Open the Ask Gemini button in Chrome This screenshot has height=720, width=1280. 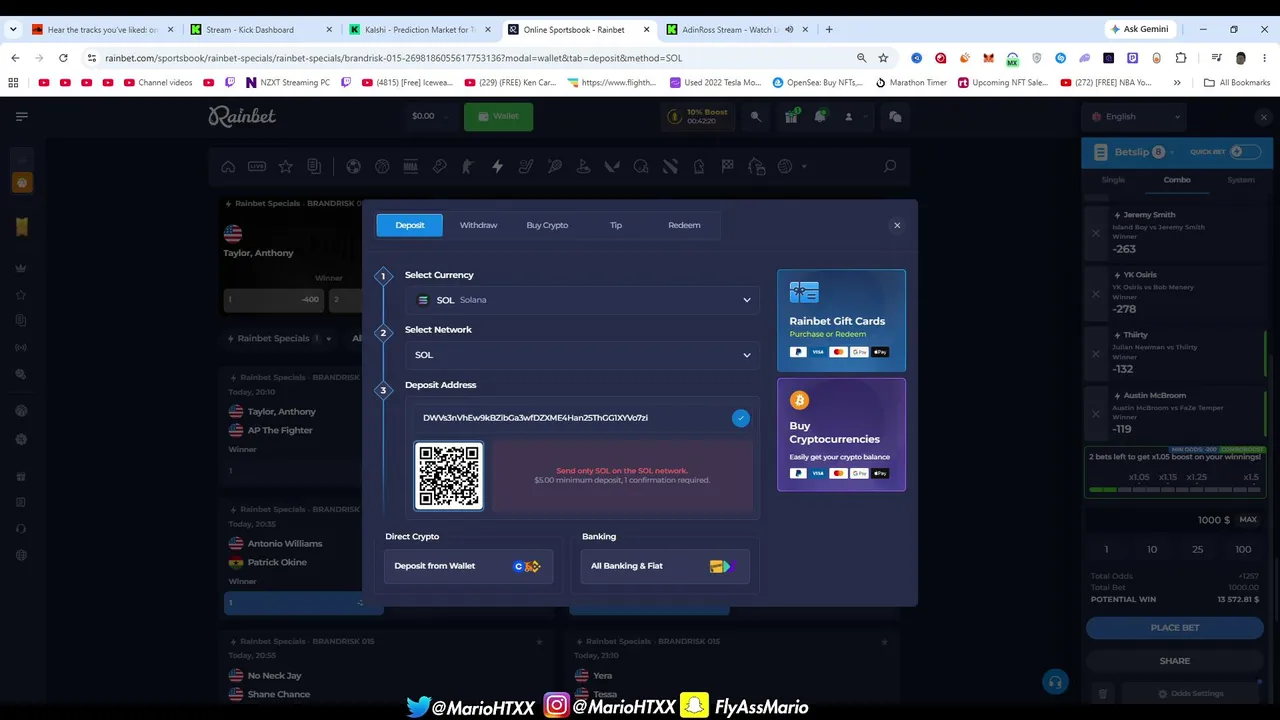[1139, 29]
